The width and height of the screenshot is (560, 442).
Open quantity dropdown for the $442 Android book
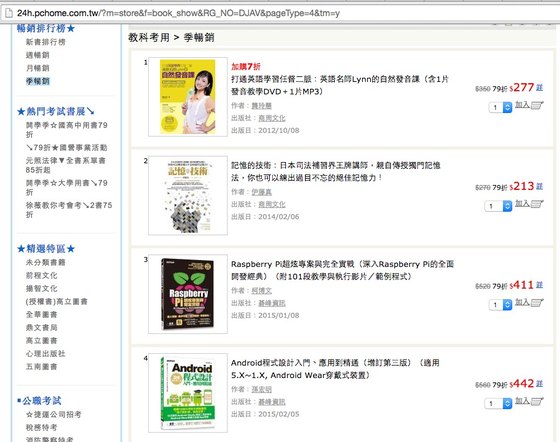point(498,403)
